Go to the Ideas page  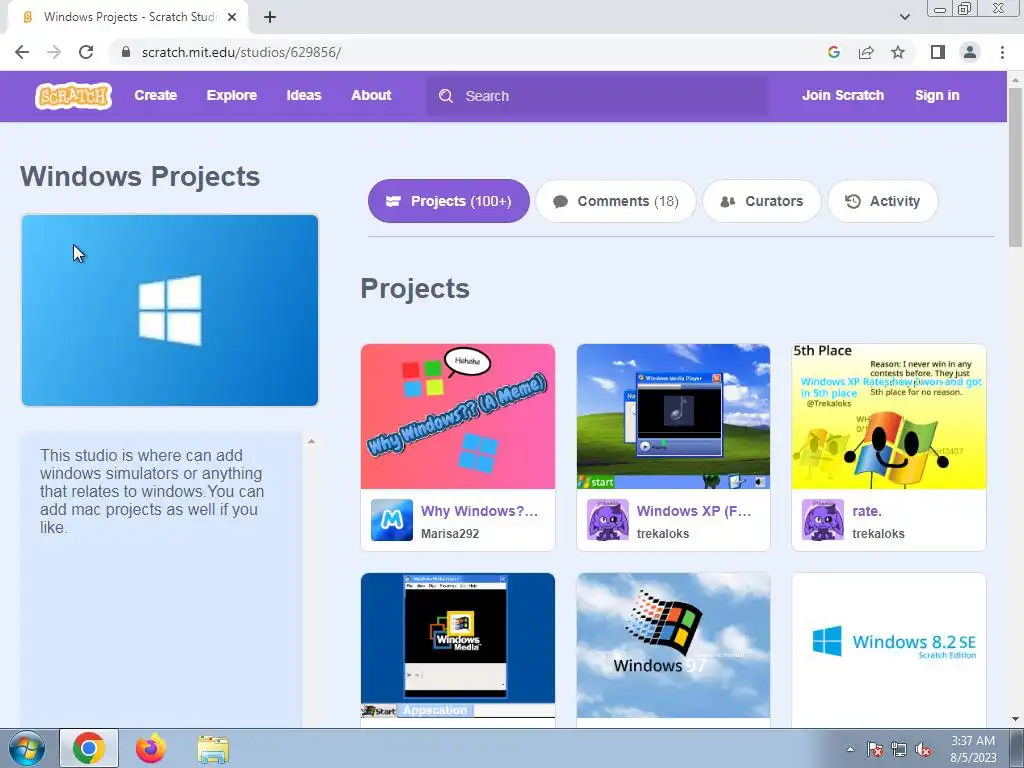(304, 95)
